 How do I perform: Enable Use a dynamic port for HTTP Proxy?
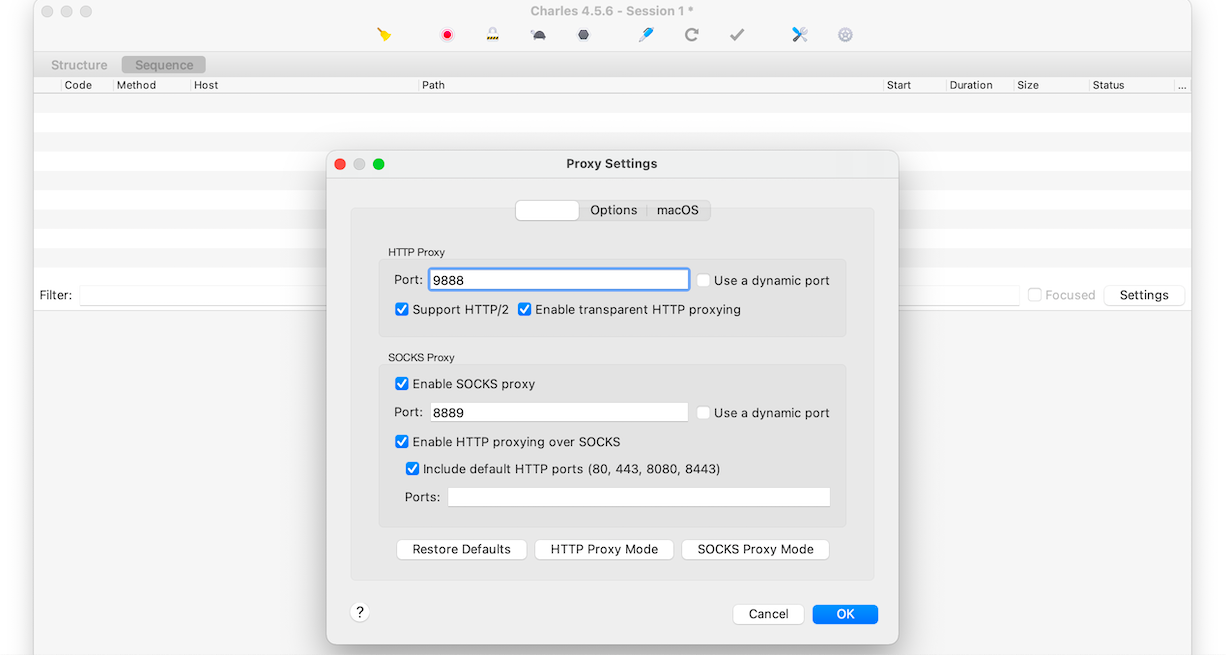pos(704,281)
